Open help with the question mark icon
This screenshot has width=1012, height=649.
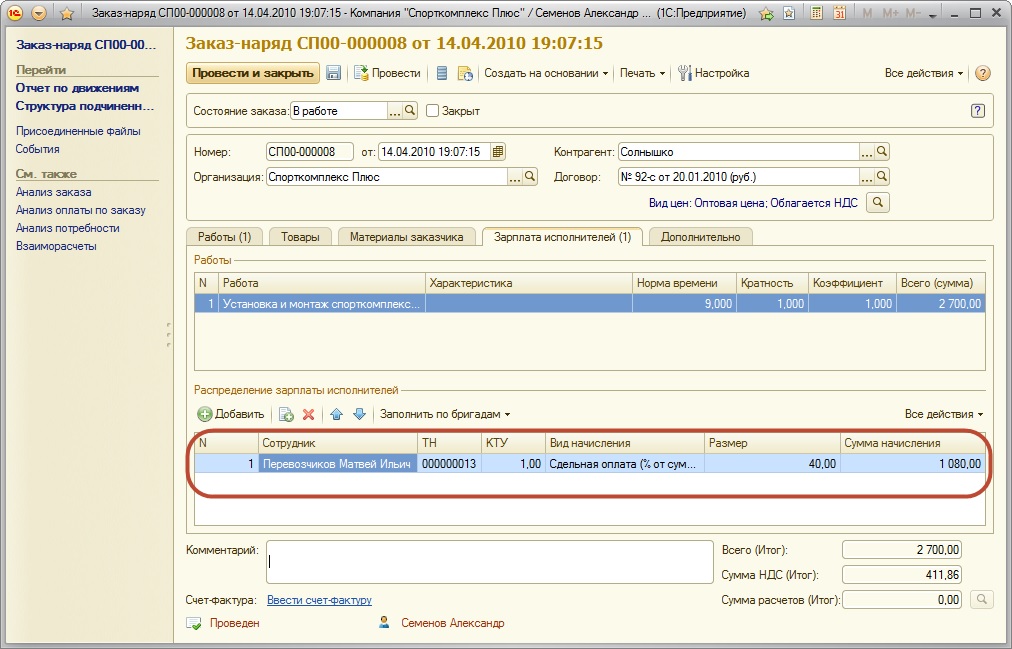(x=982, y=73)
